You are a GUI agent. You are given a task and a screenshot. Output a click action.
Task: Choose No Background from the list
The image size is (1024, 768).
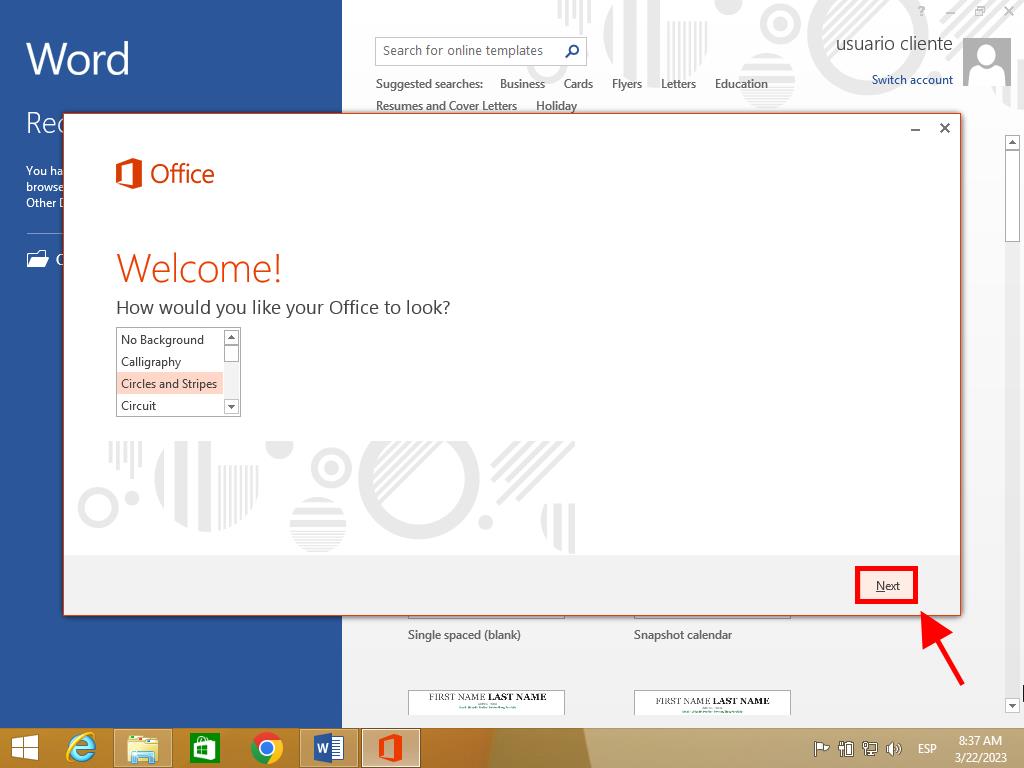[162, 340]
